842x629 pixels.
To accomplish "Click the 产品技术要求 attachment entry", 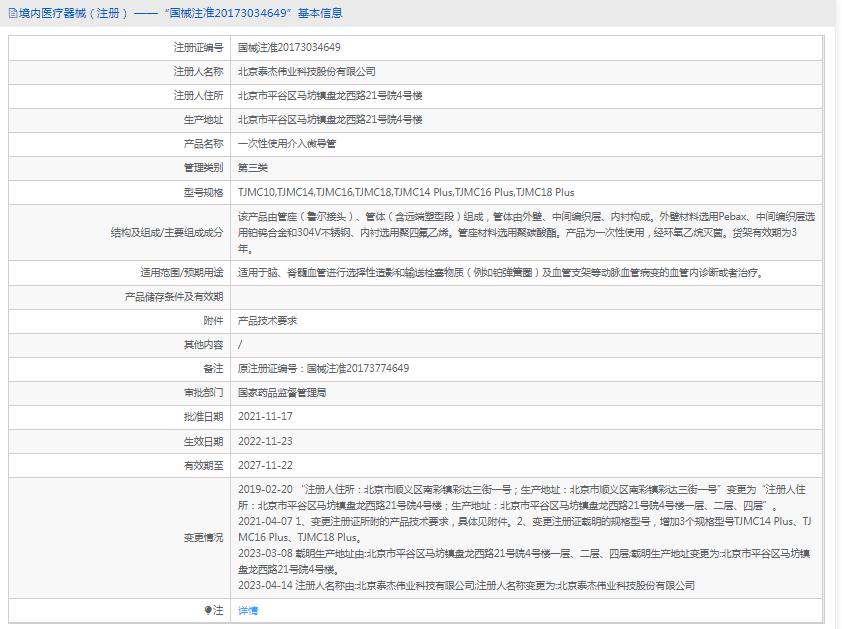I will click(x=267, y=321).
